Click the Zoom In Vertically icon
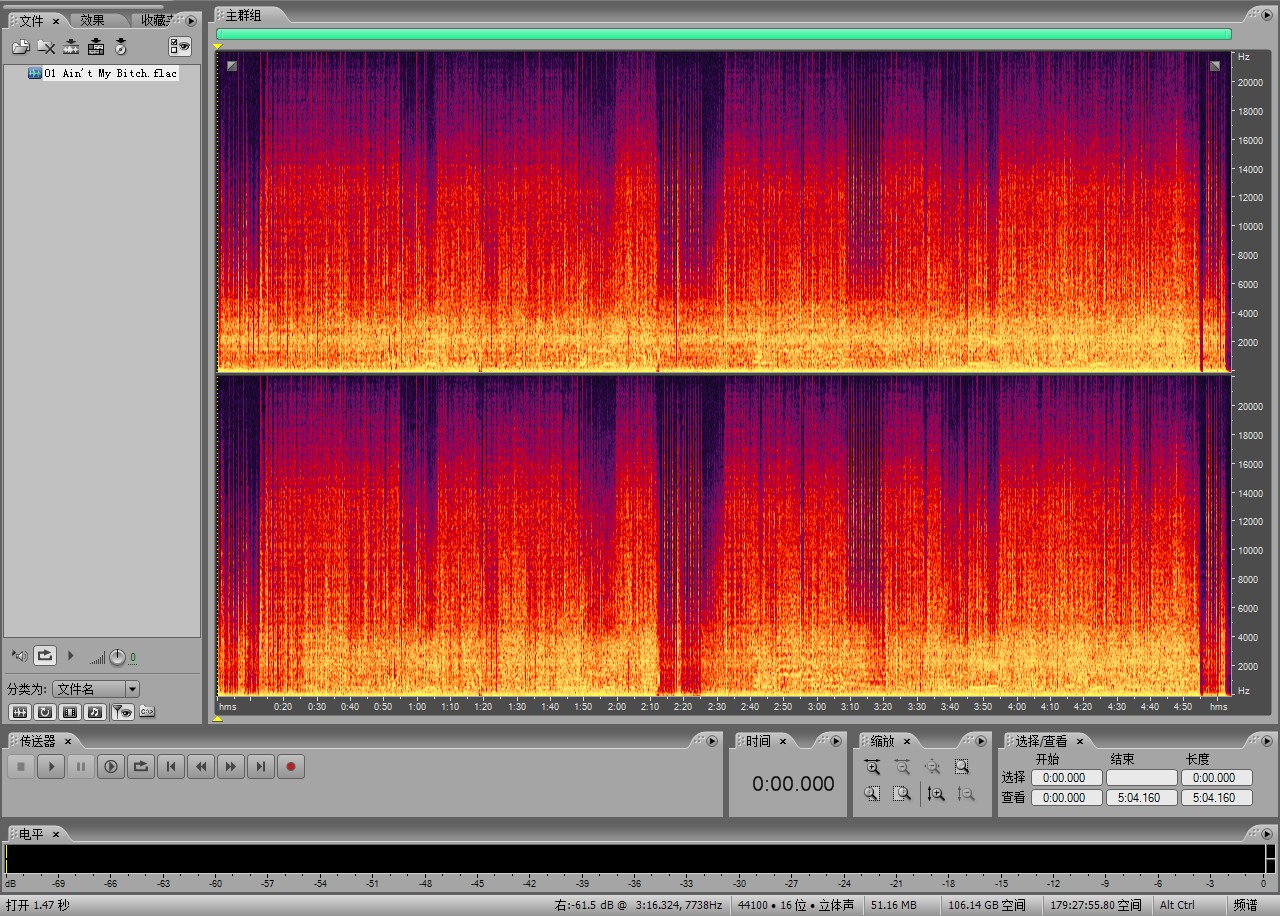Screen dimensions: 1280x916 pyautogui.click(x=936, y=793)
